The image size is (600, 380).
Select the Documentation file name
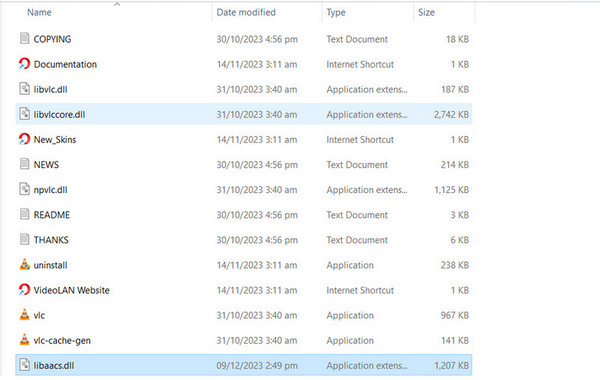(65, 64)
